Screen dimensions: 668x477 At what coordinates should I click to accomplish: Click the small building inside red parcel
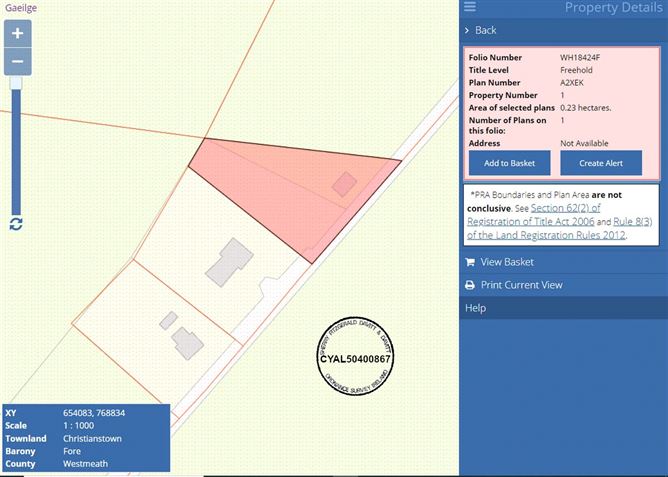click(x=344, y=183)
